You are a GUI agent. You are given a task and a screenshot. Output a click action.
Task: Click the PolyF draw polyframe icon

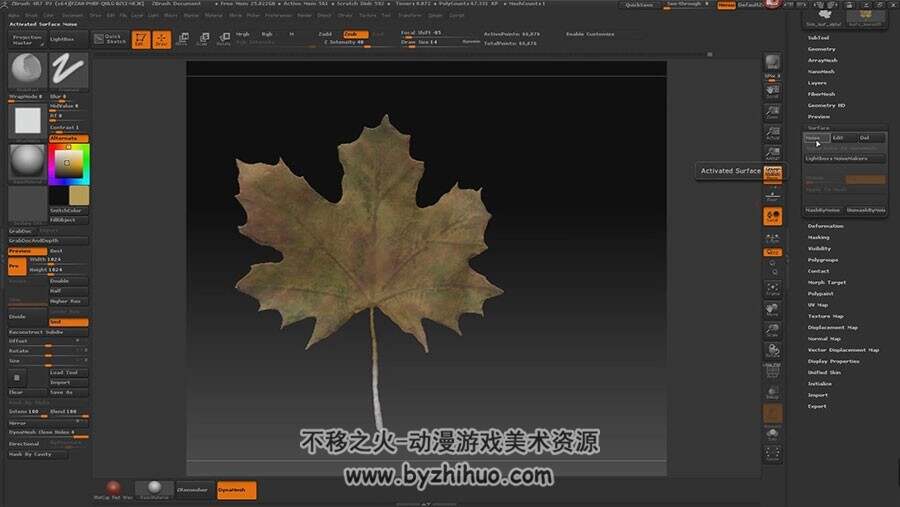point(773,371)
